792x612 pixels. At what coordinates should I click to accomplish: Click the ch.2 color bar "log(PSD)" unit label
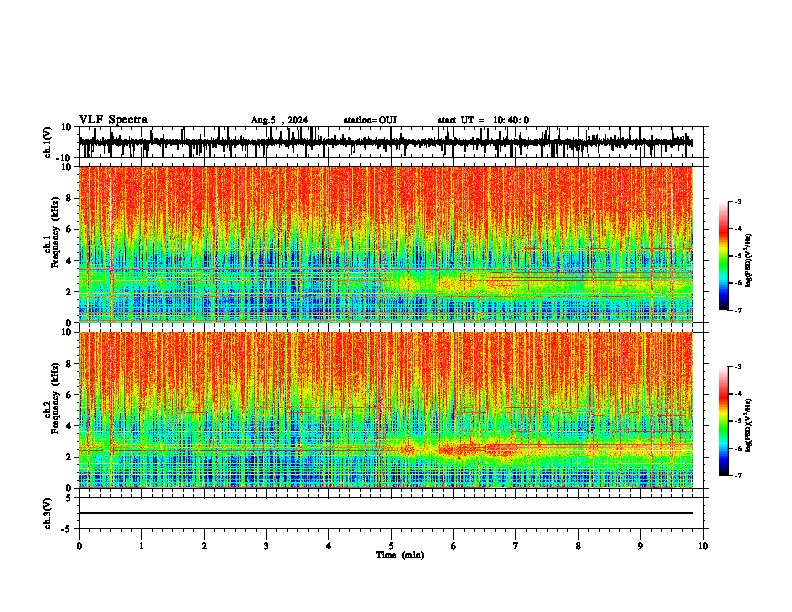click(x=749, y=425)
